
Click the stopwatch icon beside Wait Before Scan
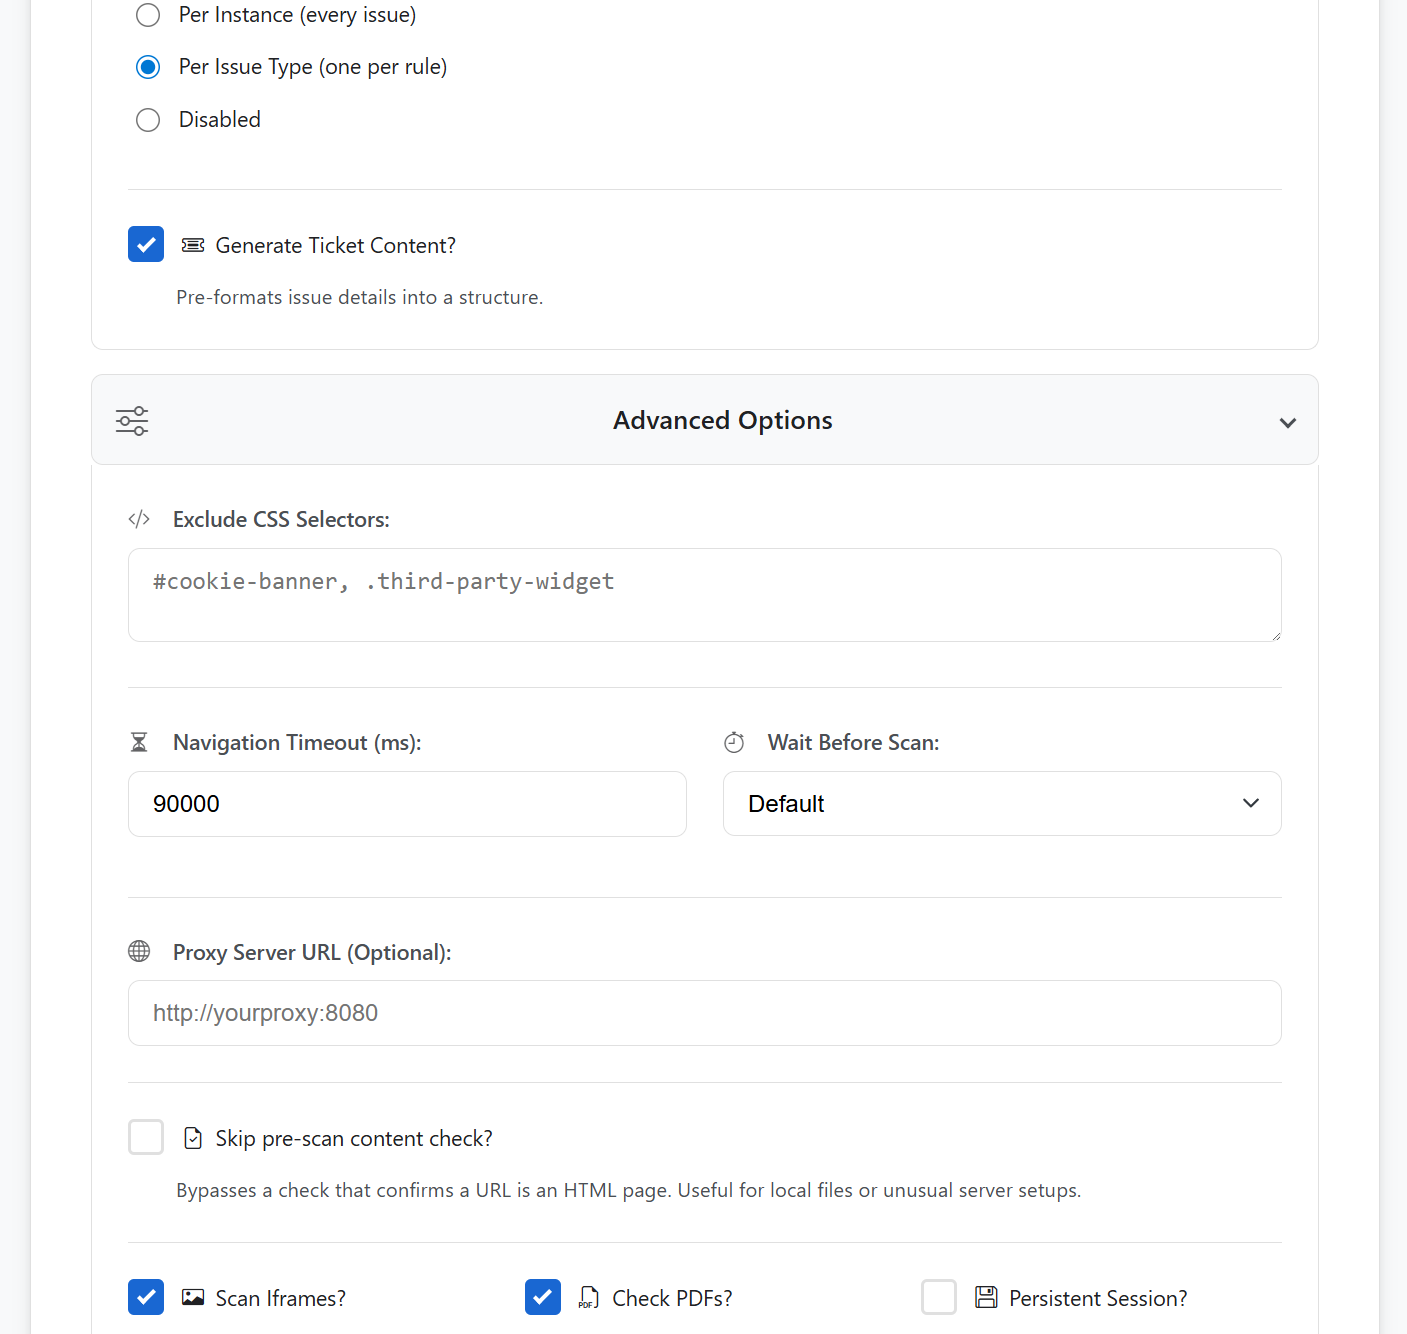734,742
